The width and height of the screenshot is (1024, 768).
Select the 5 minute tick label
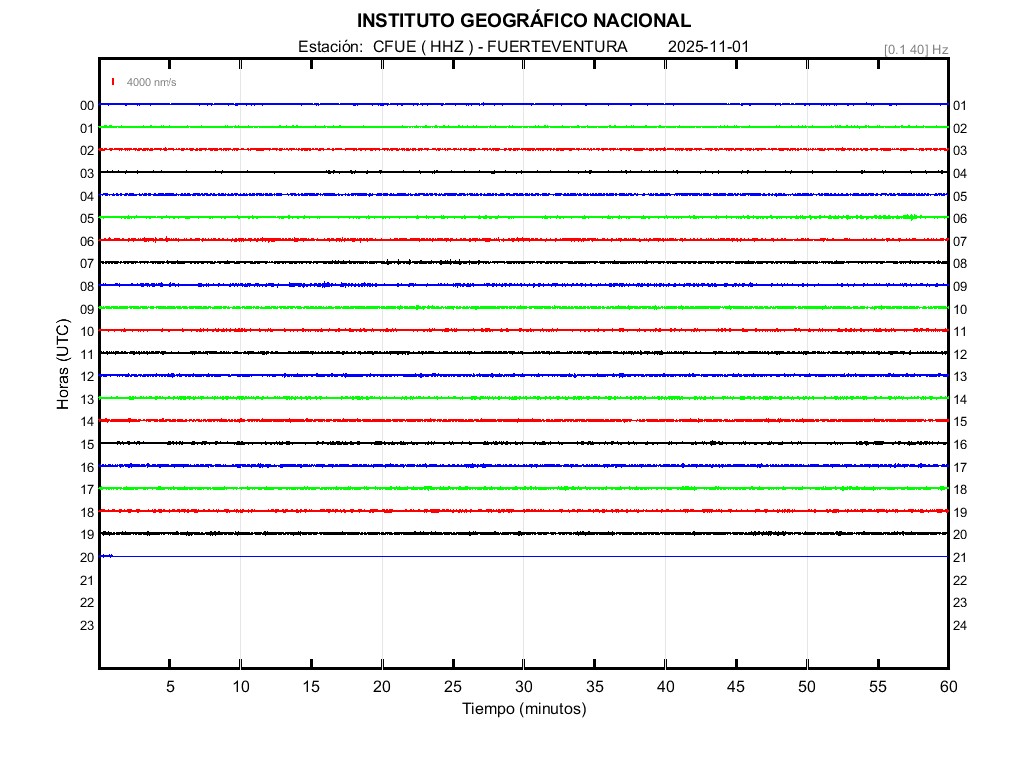170,686
